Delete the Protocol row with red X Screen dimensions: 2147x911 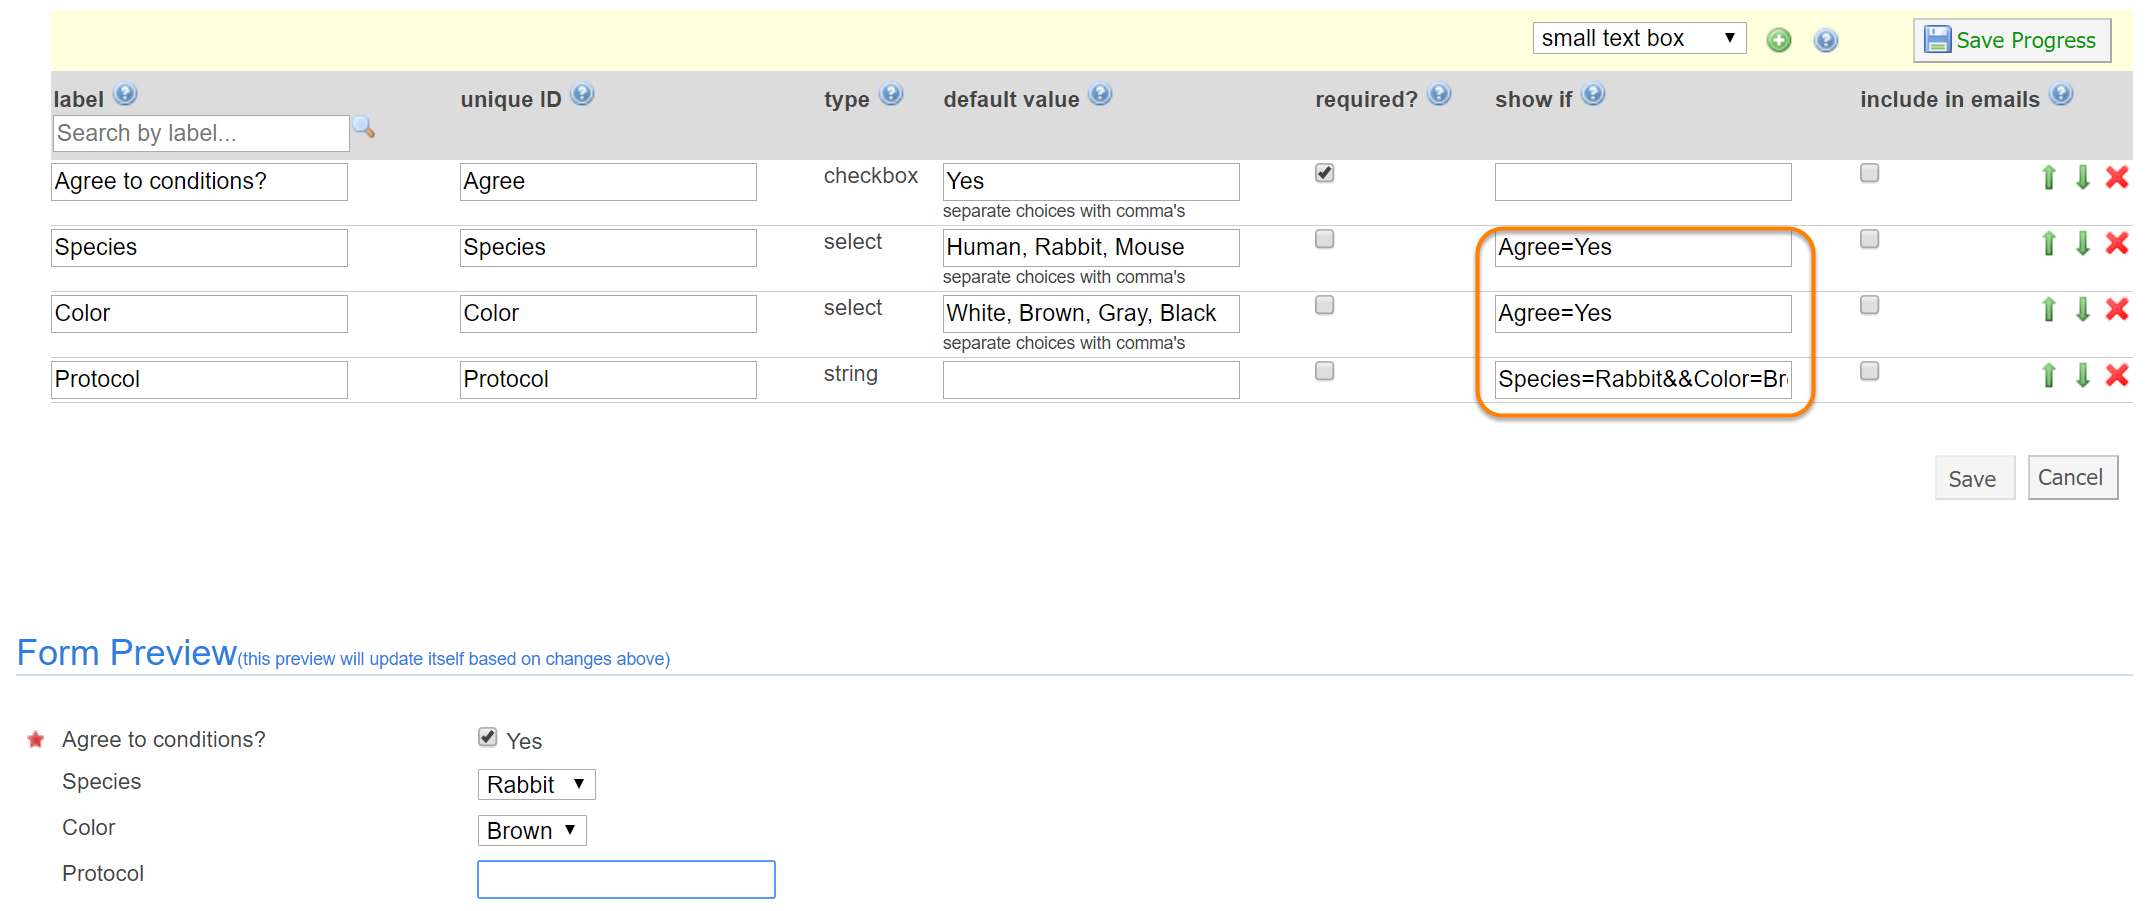click(x=2116, y=375)
